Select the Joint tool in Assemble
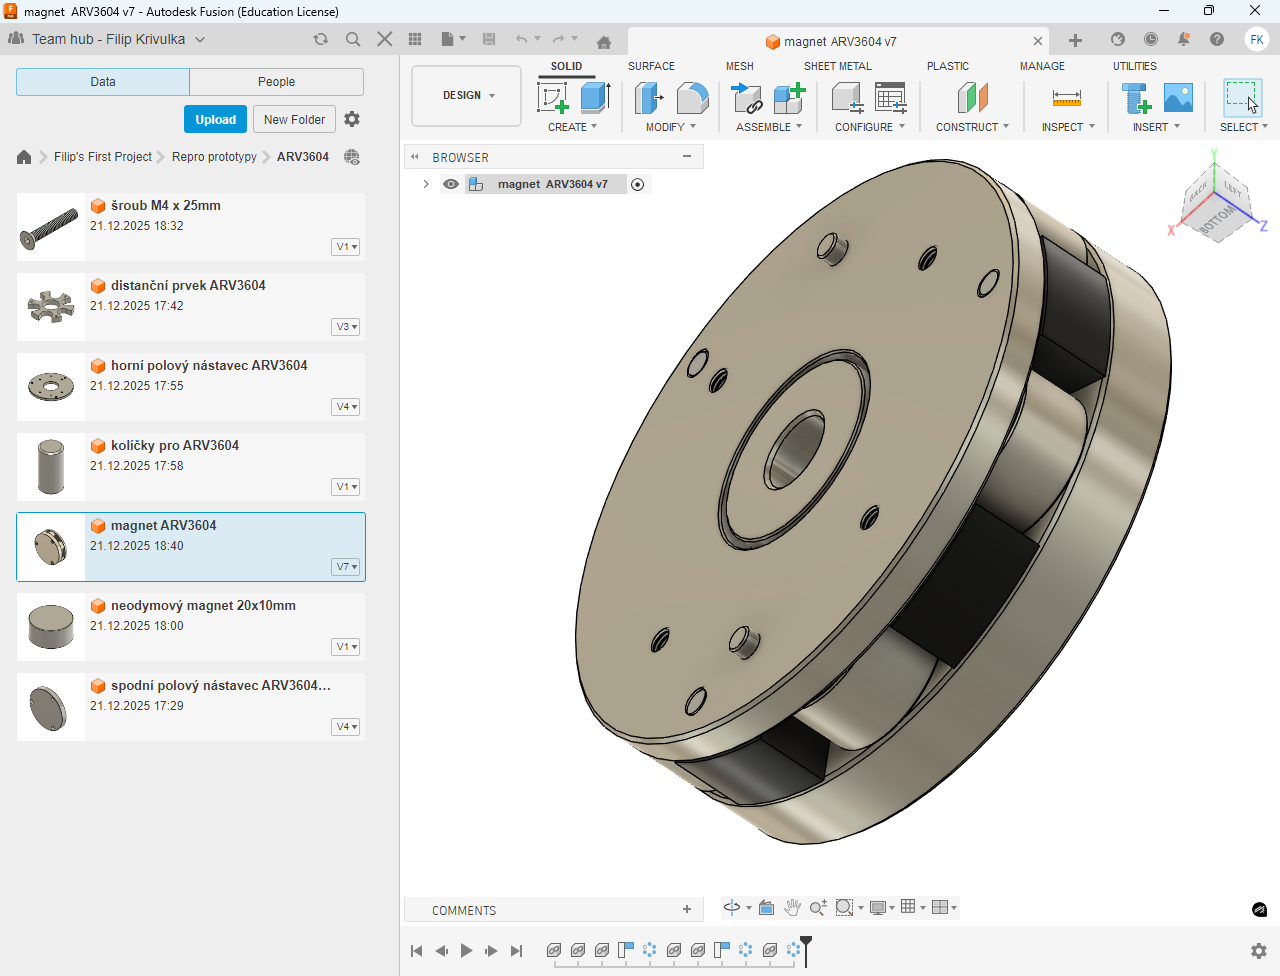The image size is (1280, 976). [x=746, y=98]
